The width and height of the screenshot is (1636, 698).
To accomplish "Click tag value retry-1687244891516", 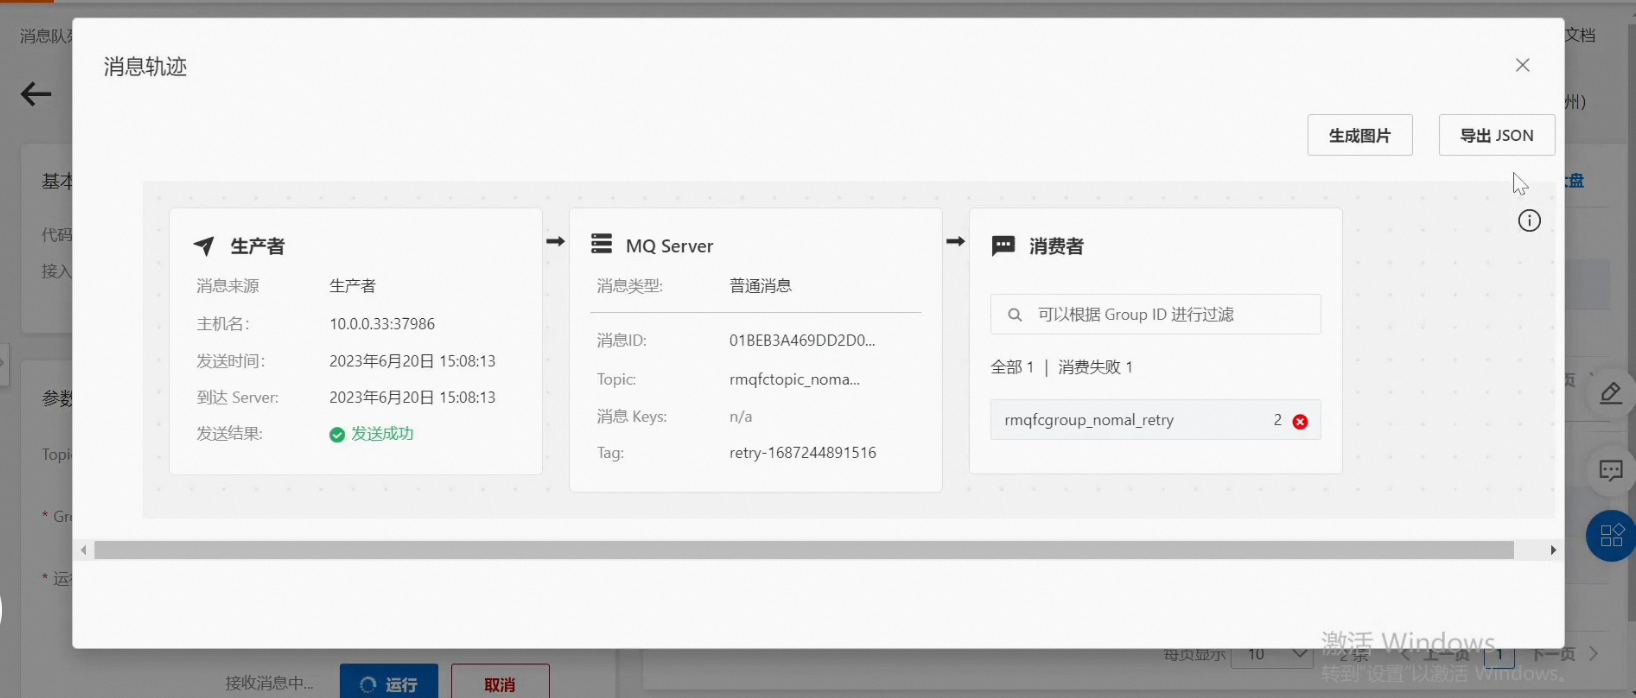I will coord(803,453).
